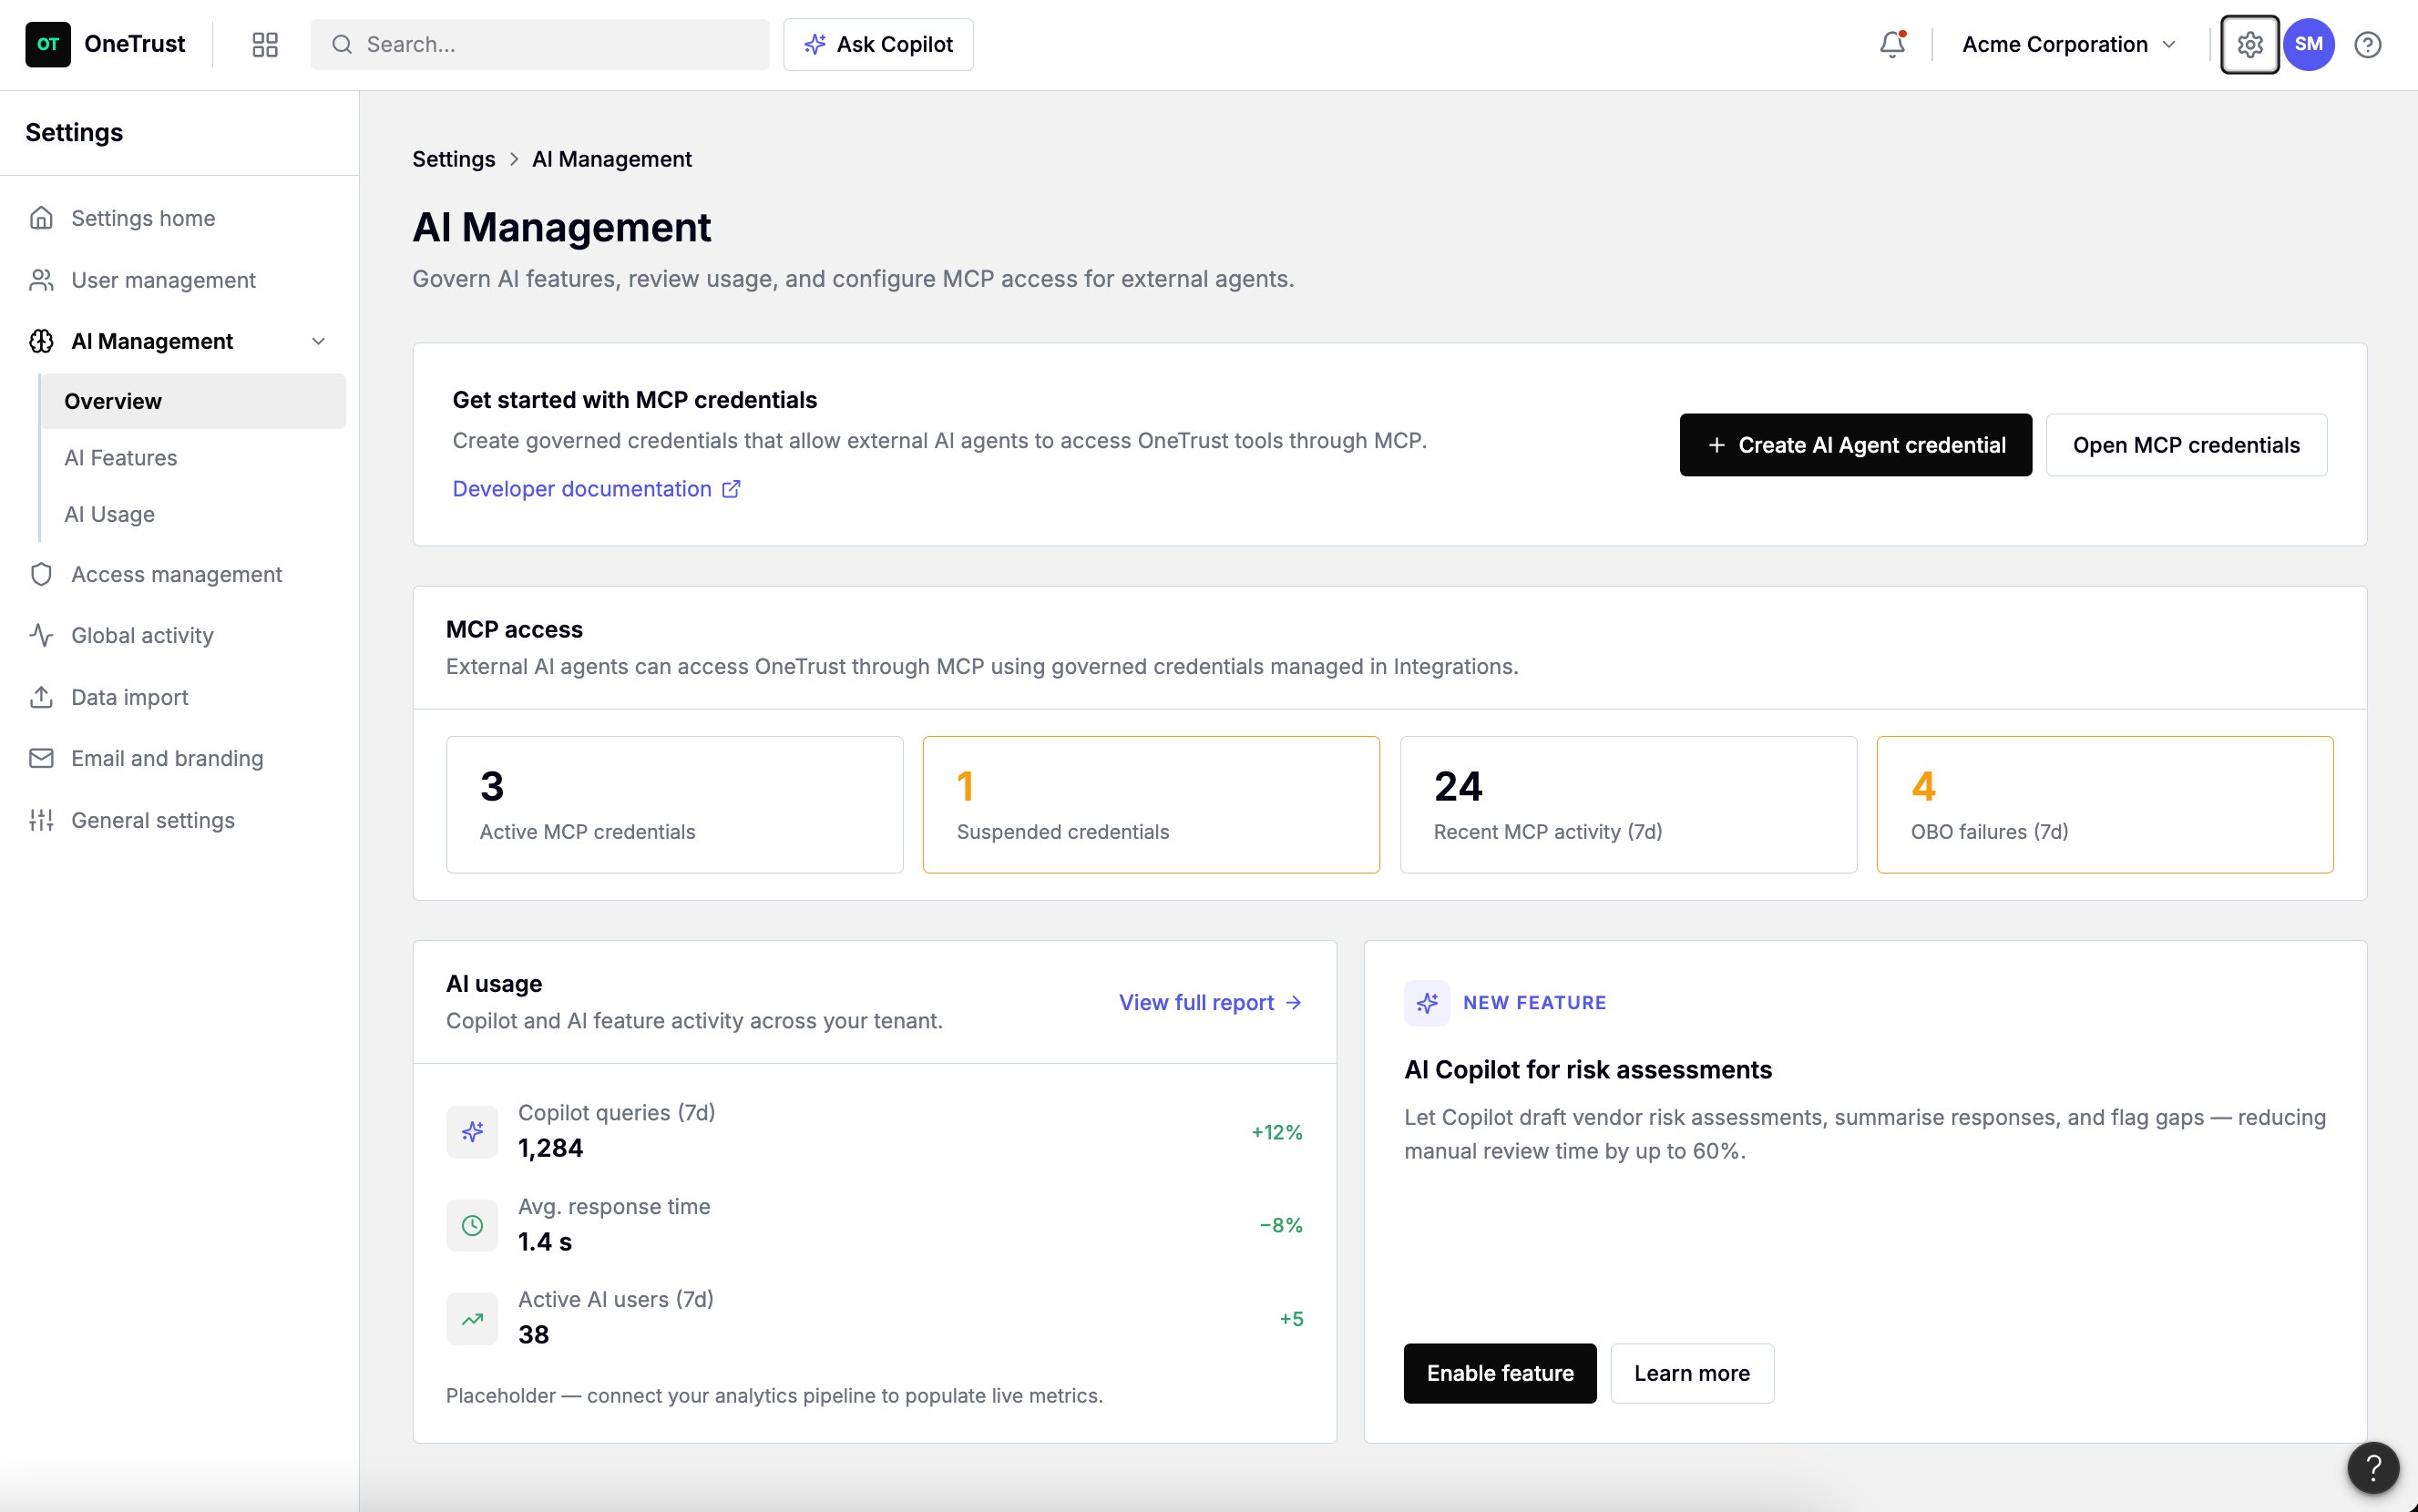Click Learn more button

tap(1692, 1373)
